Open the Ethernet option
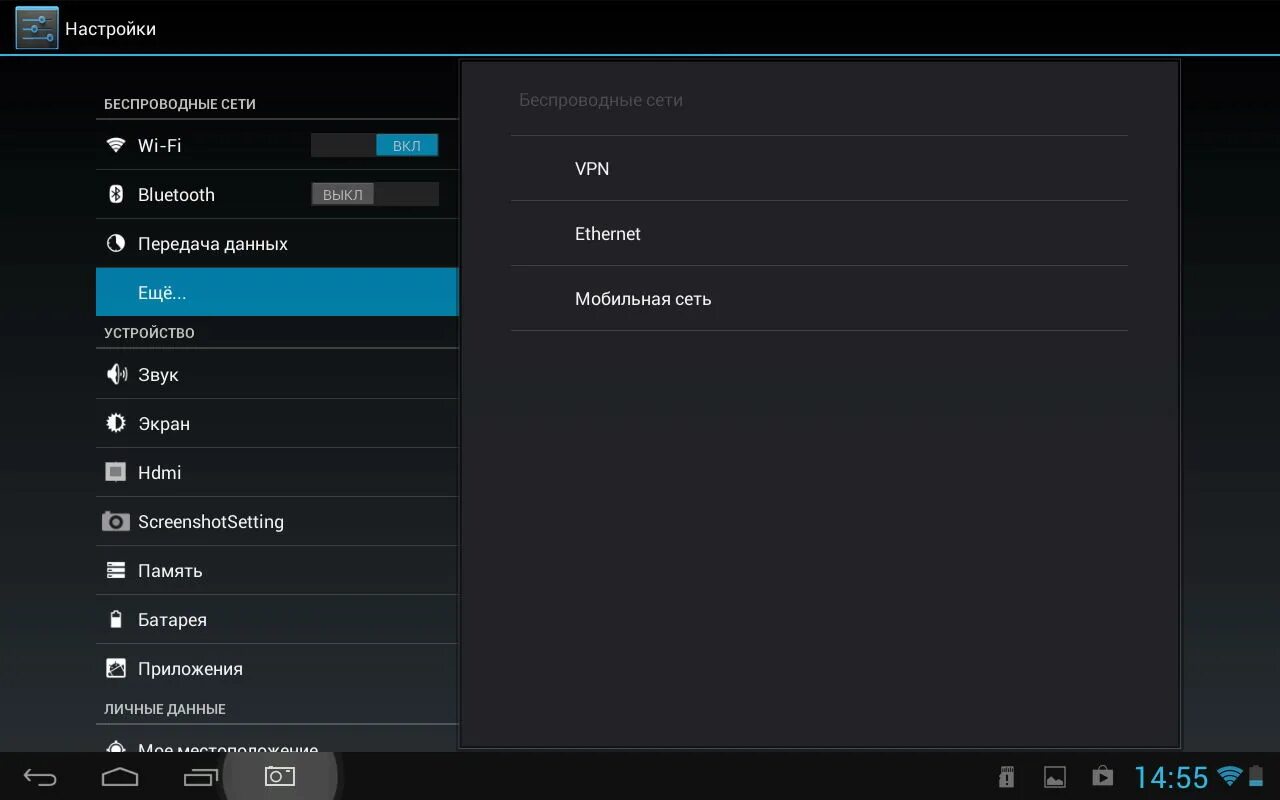The image size is (1280, 800). click(x=819, y=233)
